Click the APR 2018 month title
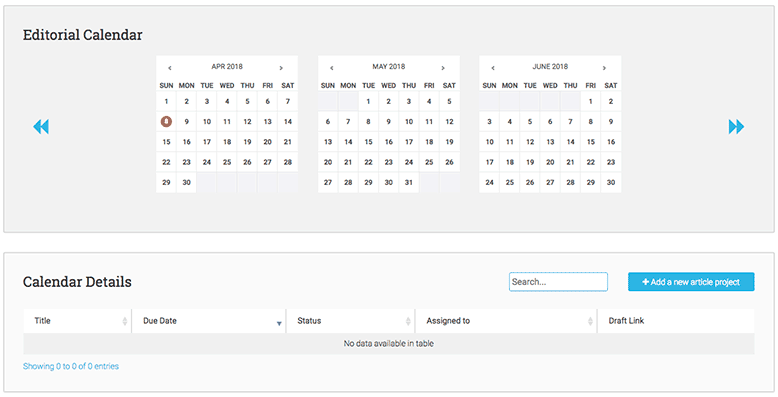The image size is (778, 397). pos(227,66)
